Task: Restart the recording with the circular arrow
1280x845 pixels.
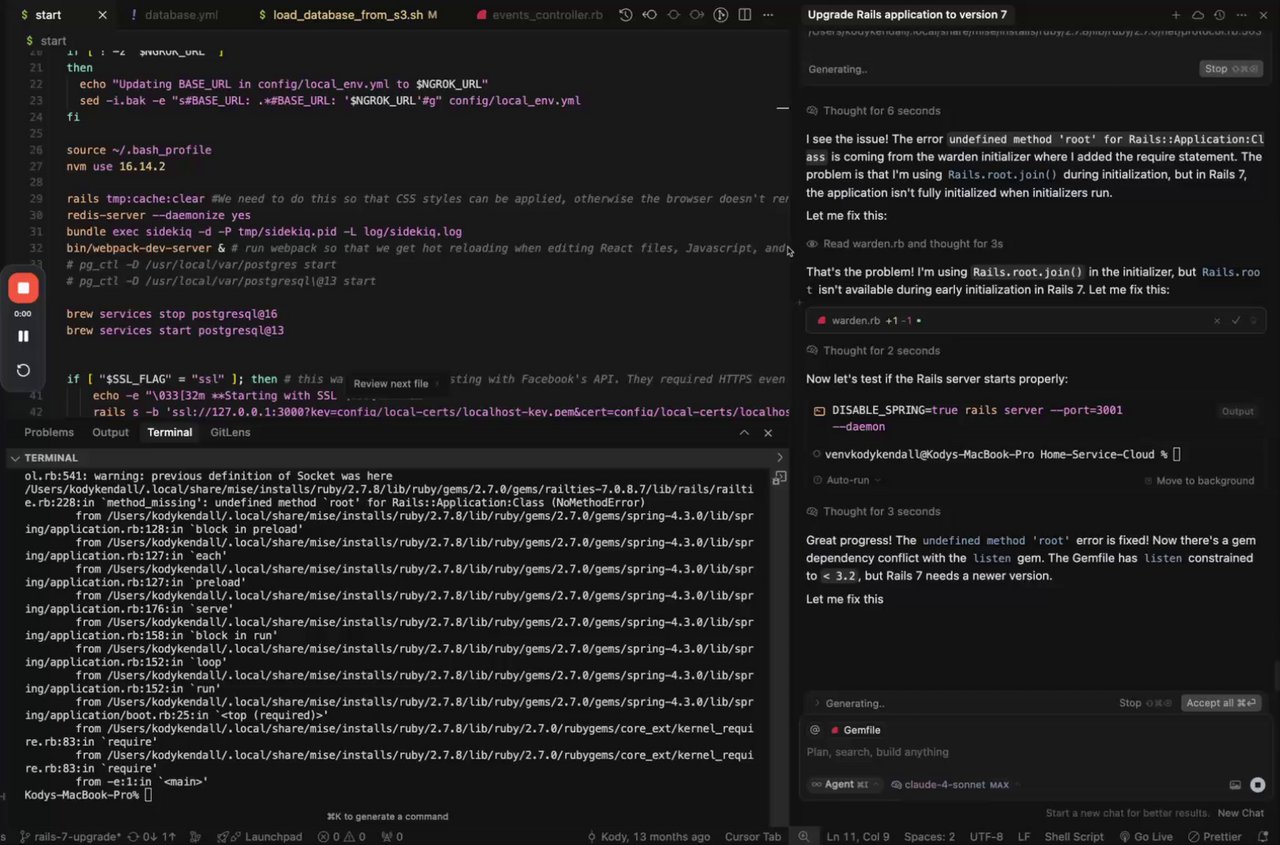Action: coord(23,370)
